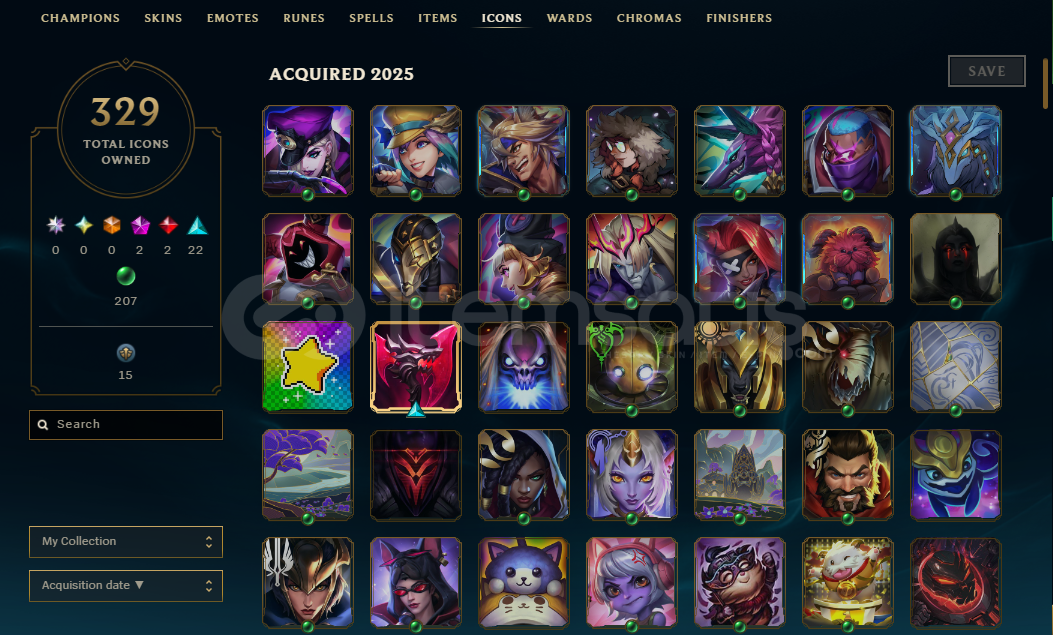1053x635 pixels.
Task: Pick the bearded man in red coat icon
Action: click(848, 475)
